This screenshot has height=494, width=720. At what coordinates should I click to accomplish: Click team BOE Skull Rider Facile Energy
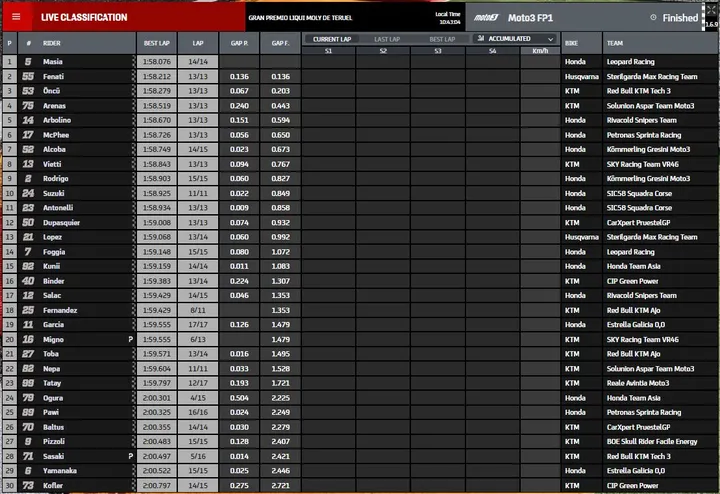[x=652, y=441]
